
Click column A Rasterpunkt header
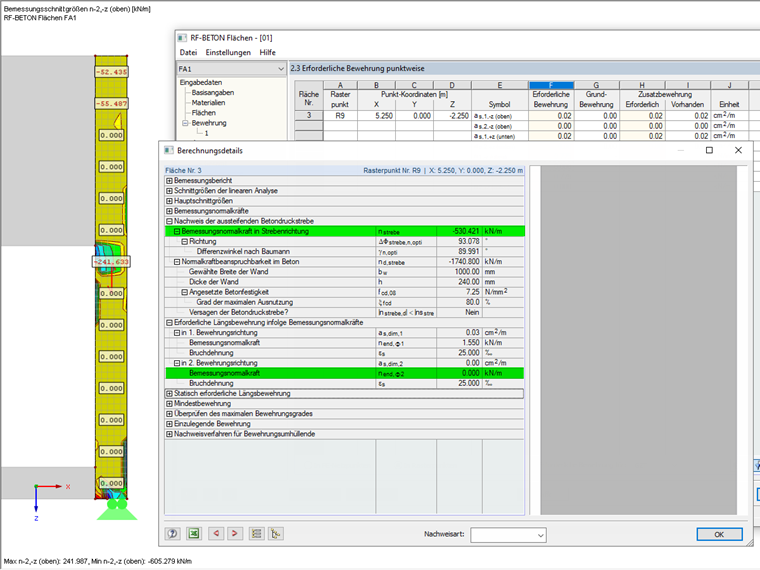coord(340,85)
